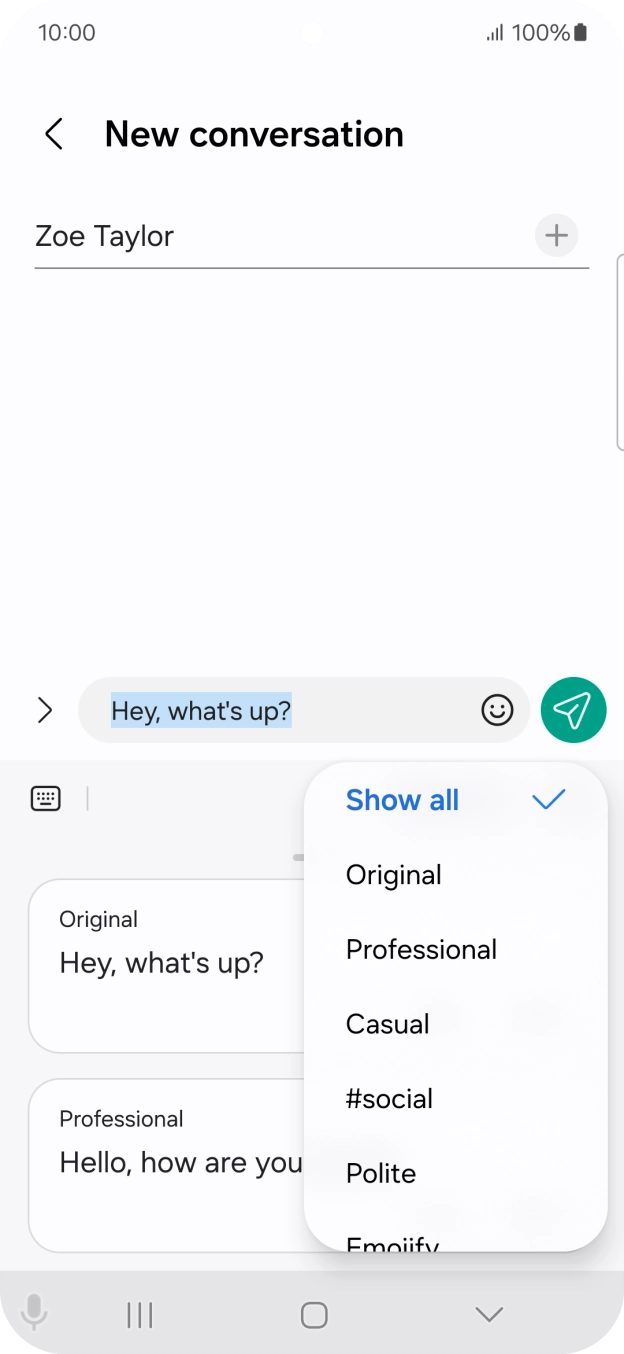The height and width of the screenshot is (1354, 624).
Task: Choose Original from the style menu
Action: [456, 875]
